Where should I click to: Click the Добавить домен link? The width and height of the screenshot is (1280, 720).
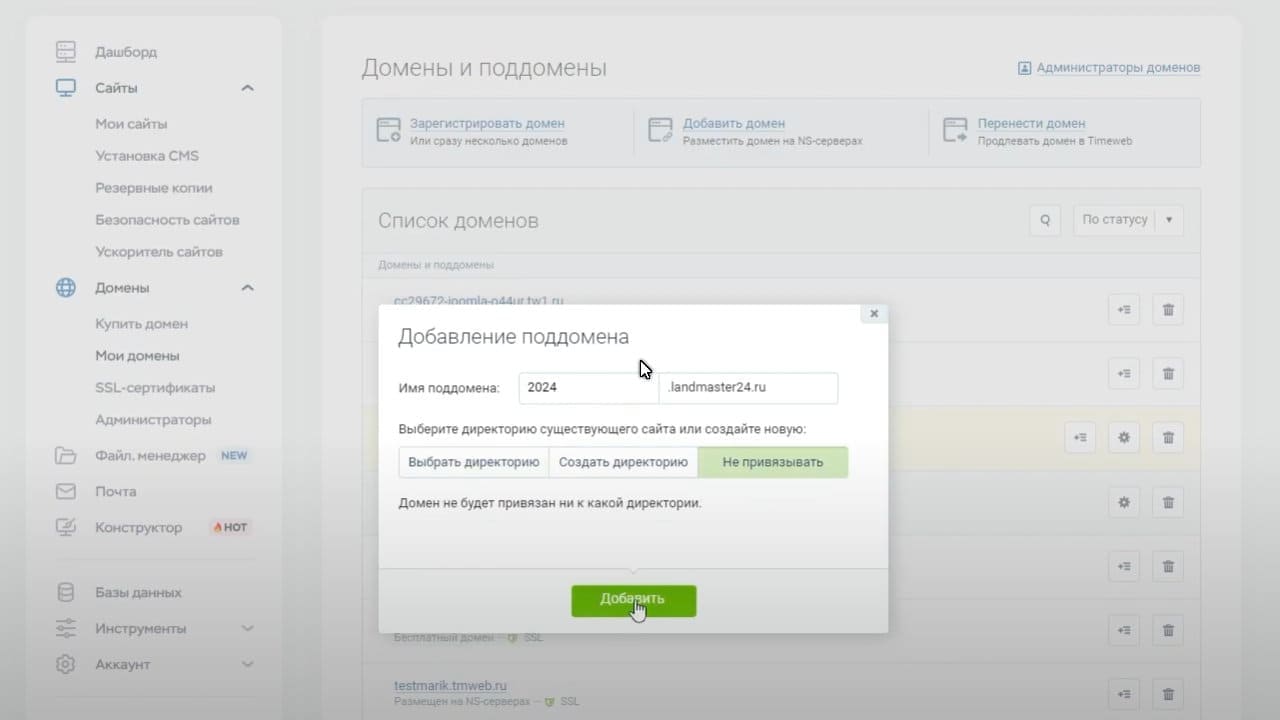pos(734,123)
